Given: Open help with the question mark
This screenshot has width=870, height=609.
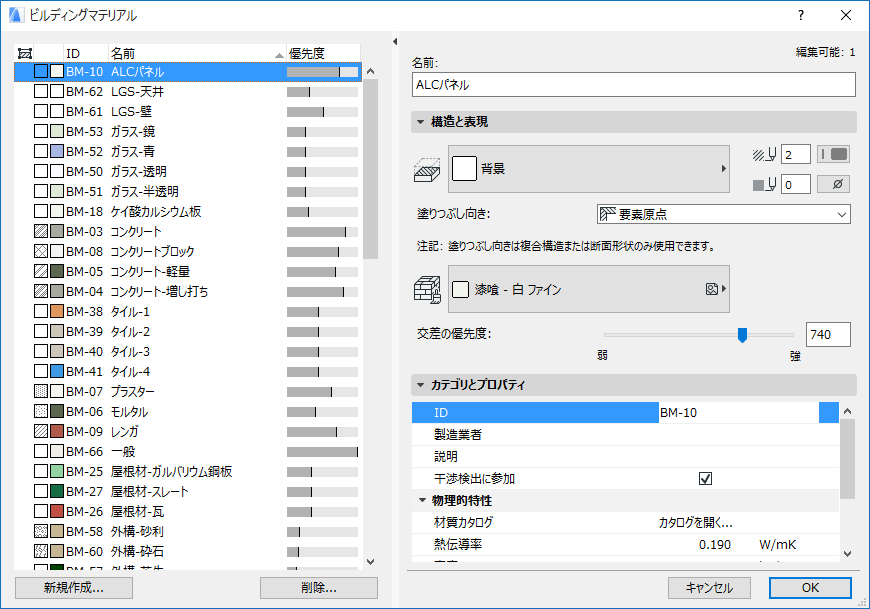Looking at the screenshot, I should [801, 15].
